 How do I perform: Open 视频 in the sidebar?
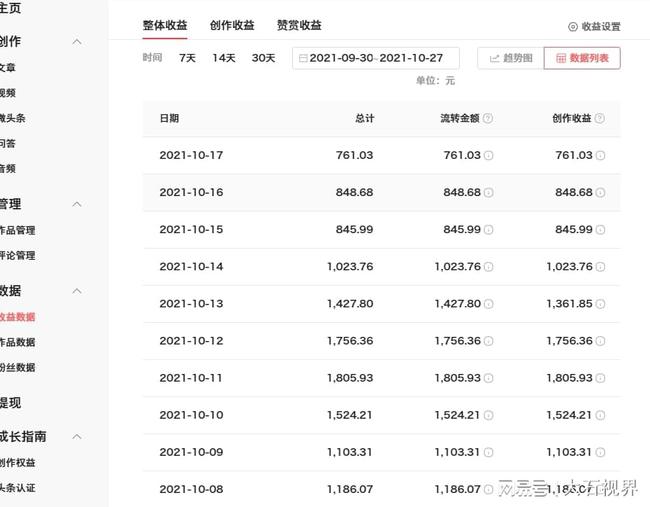click(7, 93)
